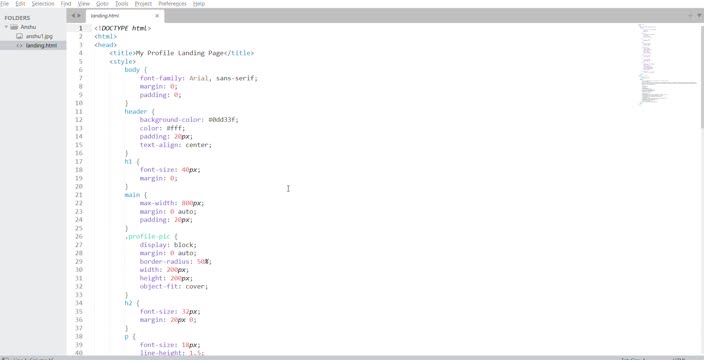
Task: Click line number 26 in the gutter
Action: [79, 236]
